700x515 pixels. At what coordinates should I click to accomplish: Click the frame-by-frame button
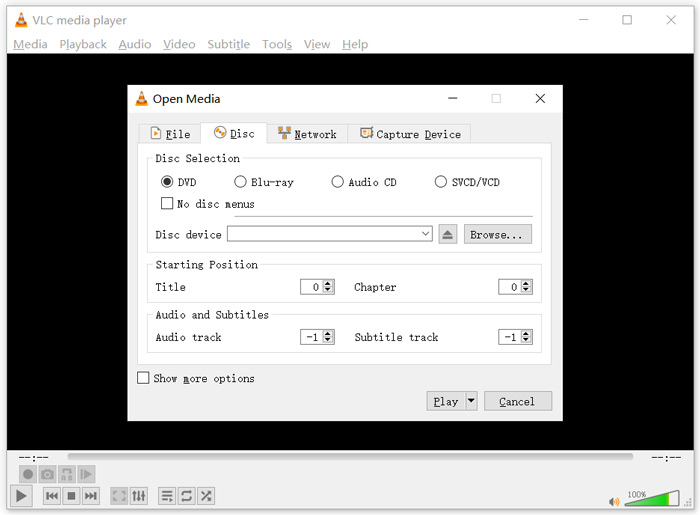pyautogui.click(x=86, y=474)
